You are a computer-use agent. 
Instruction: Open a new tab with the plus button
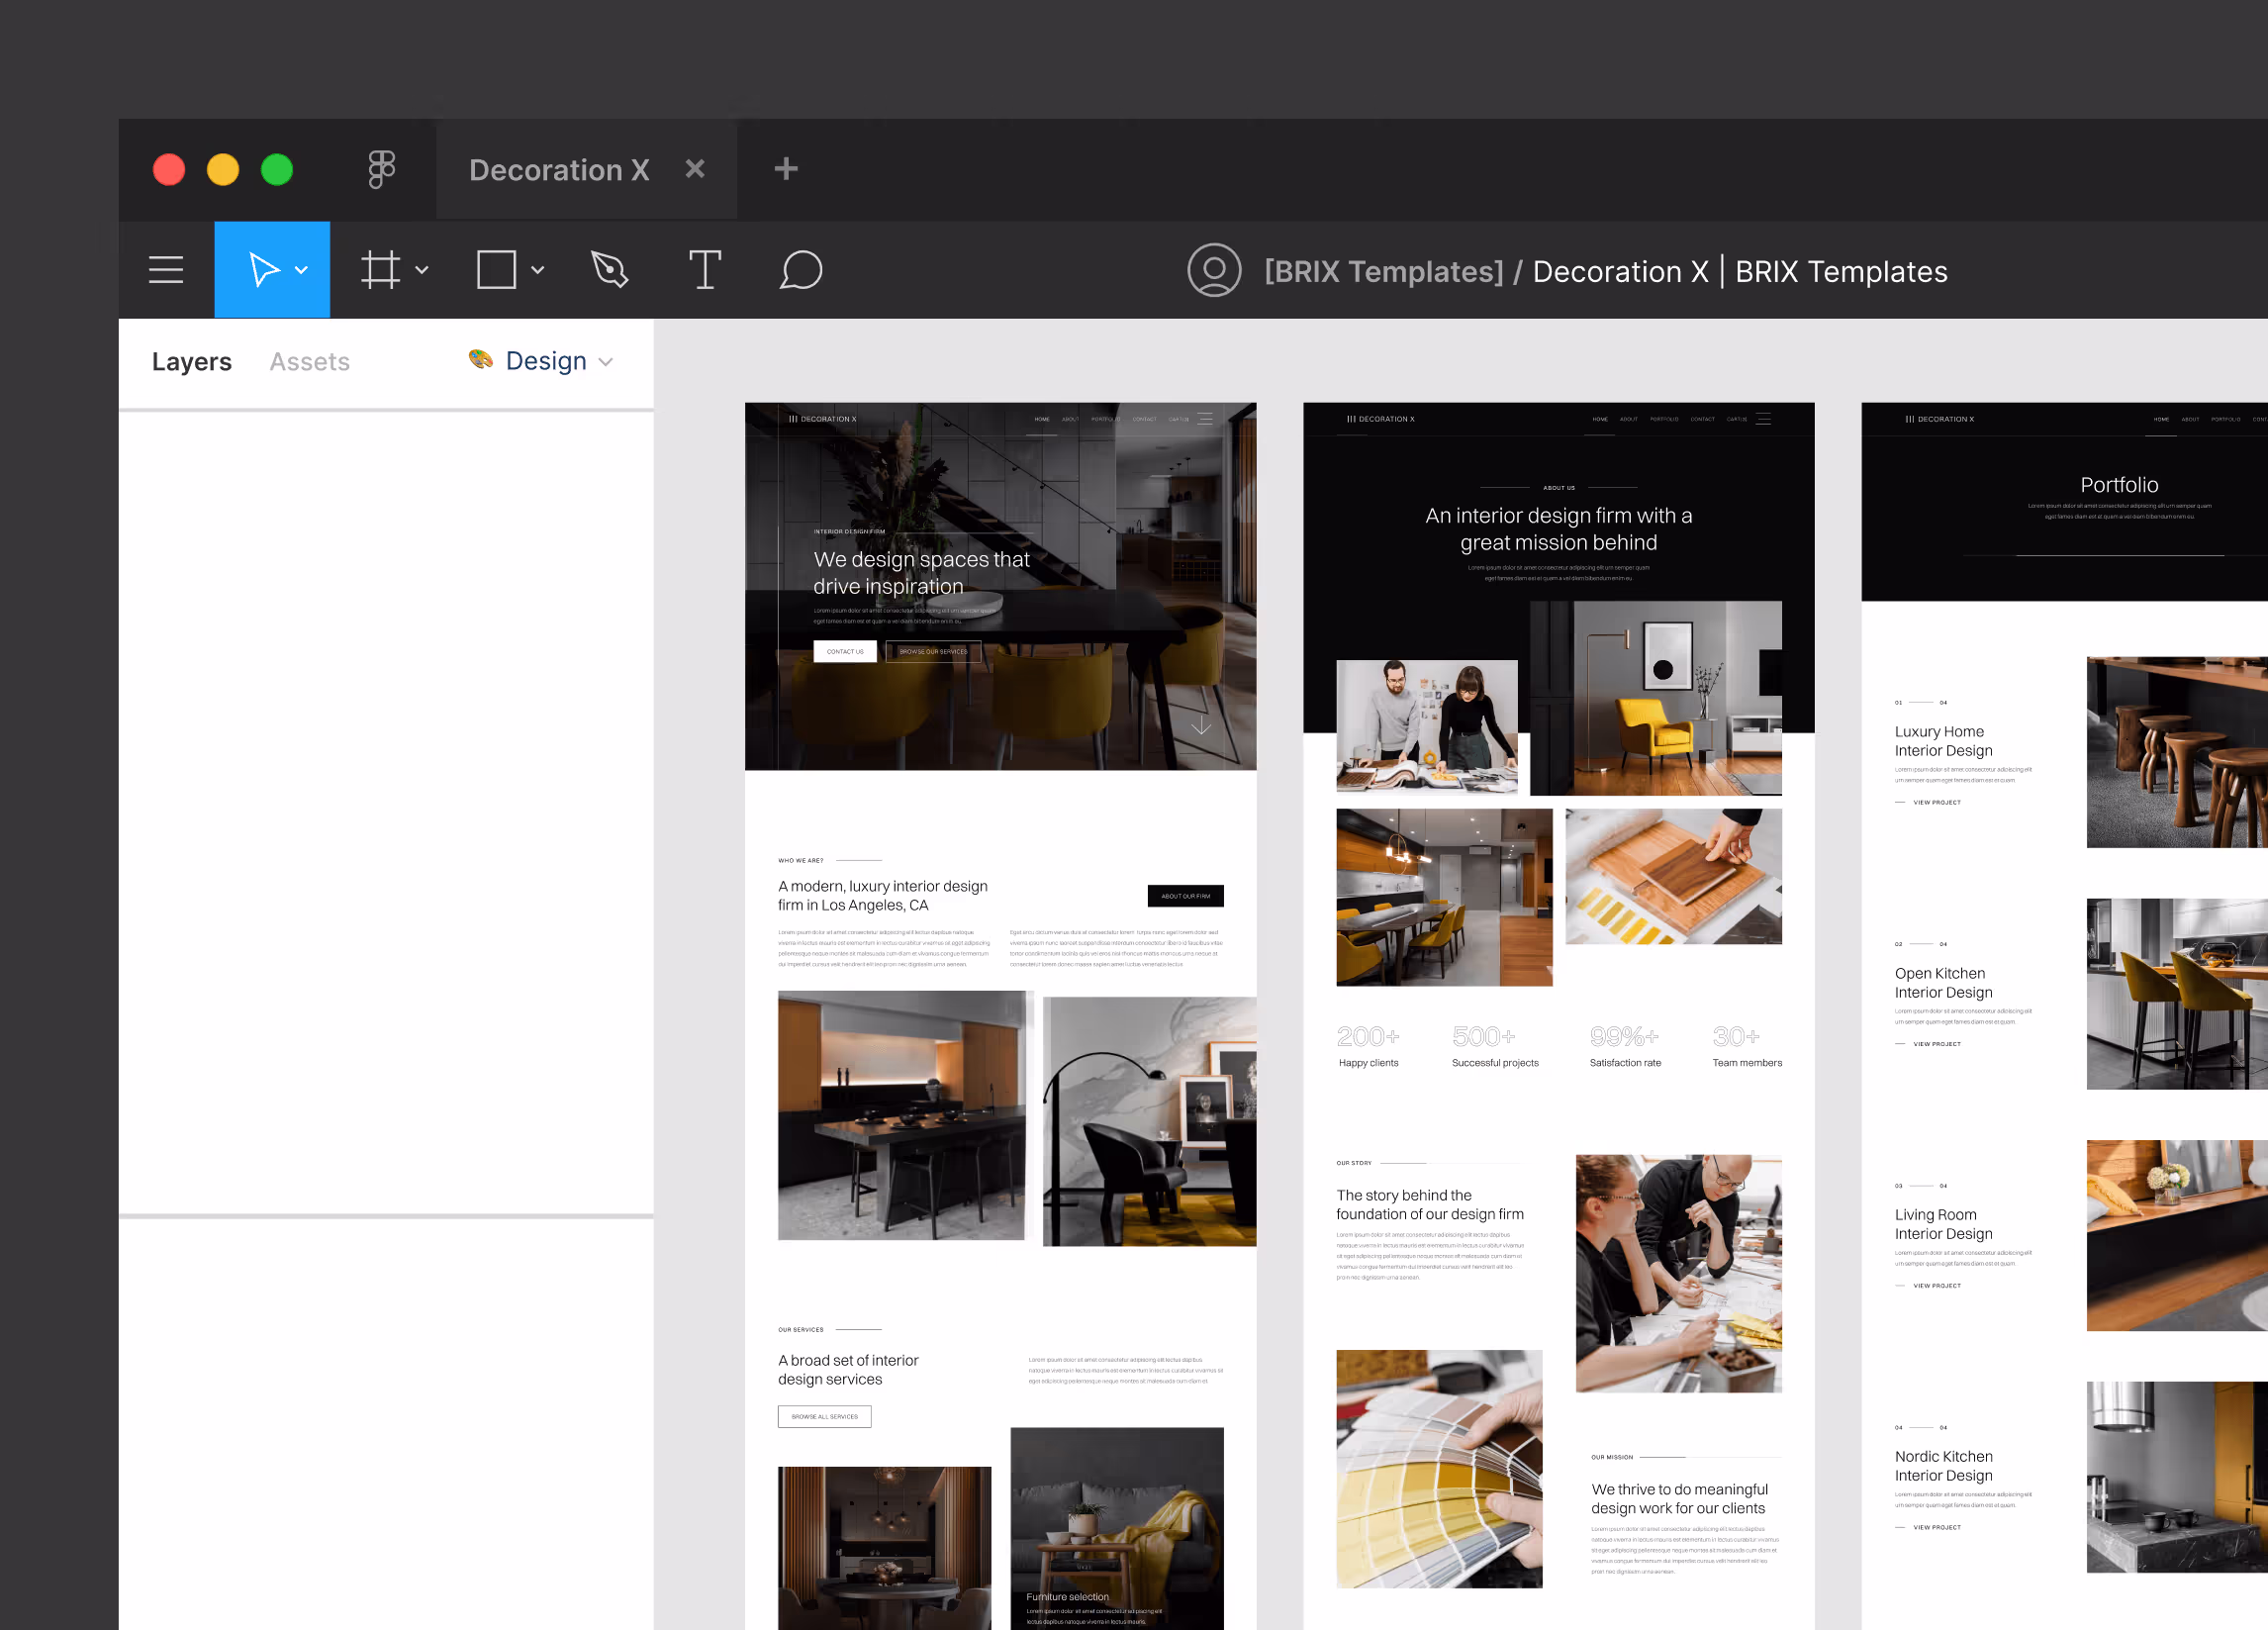click(x=785, y=168)
